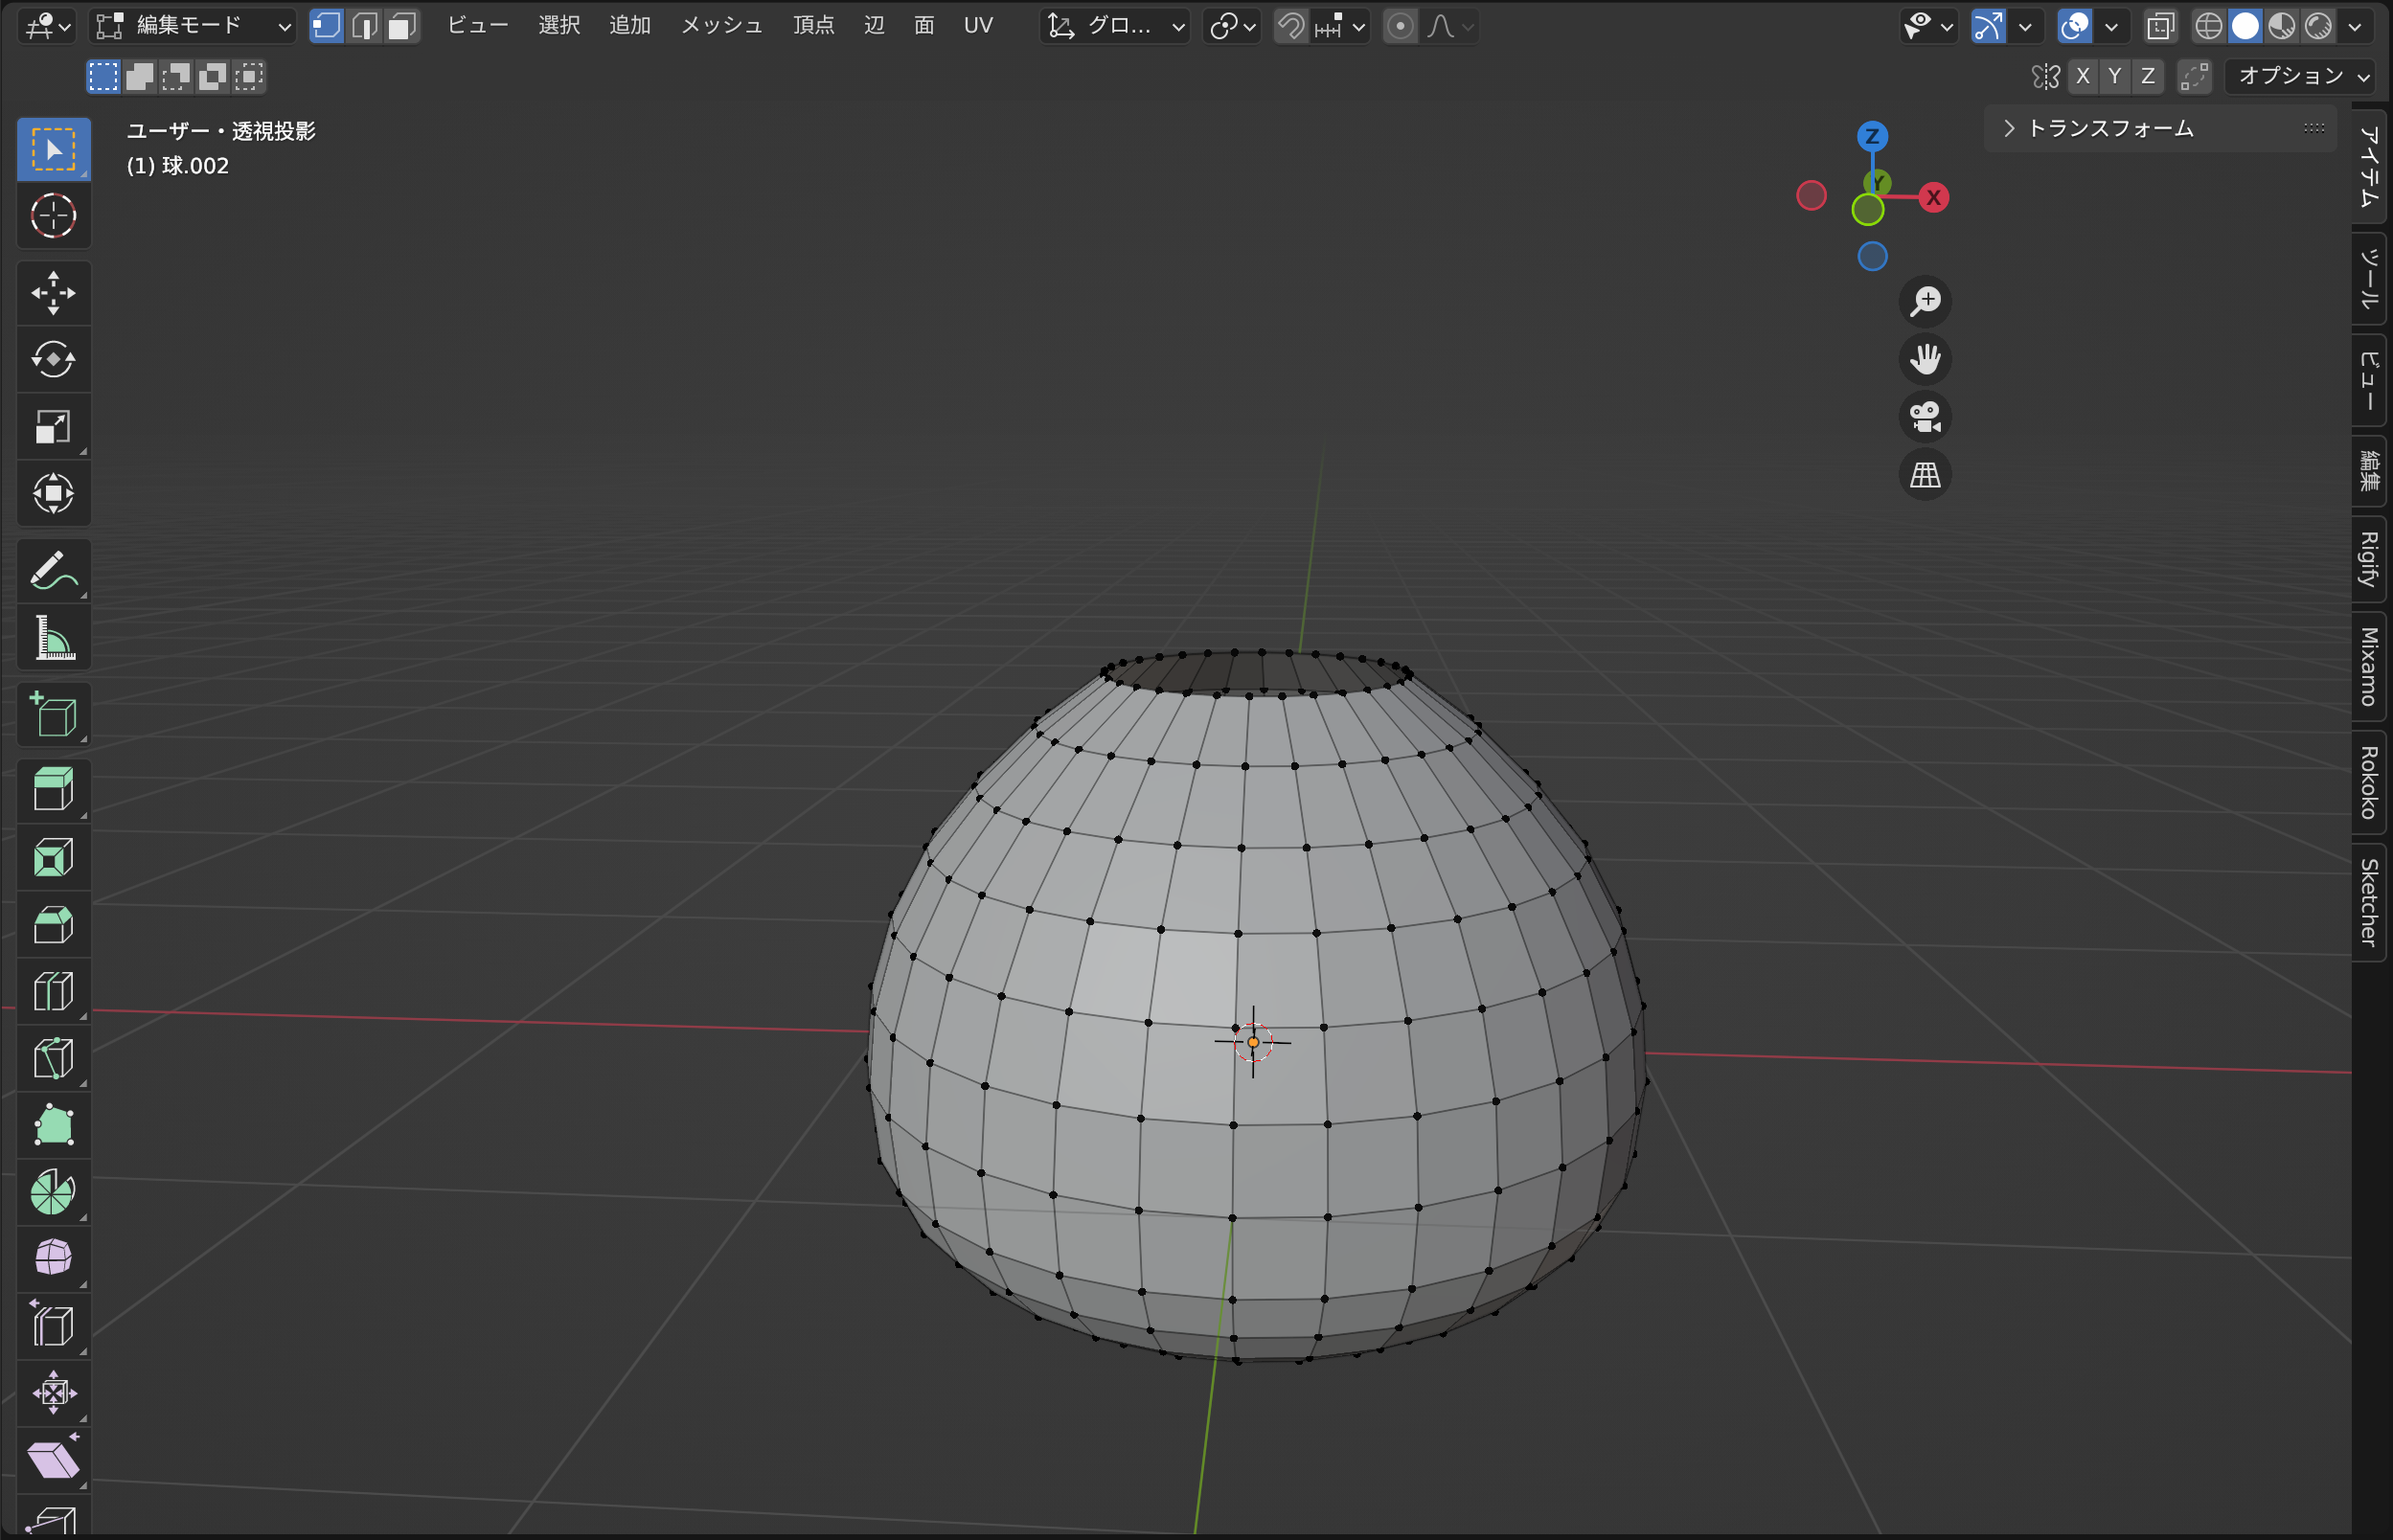This screenshot has width=2393, height=1540.
Task: Toggle X axis mirror
Action: 2083,76
